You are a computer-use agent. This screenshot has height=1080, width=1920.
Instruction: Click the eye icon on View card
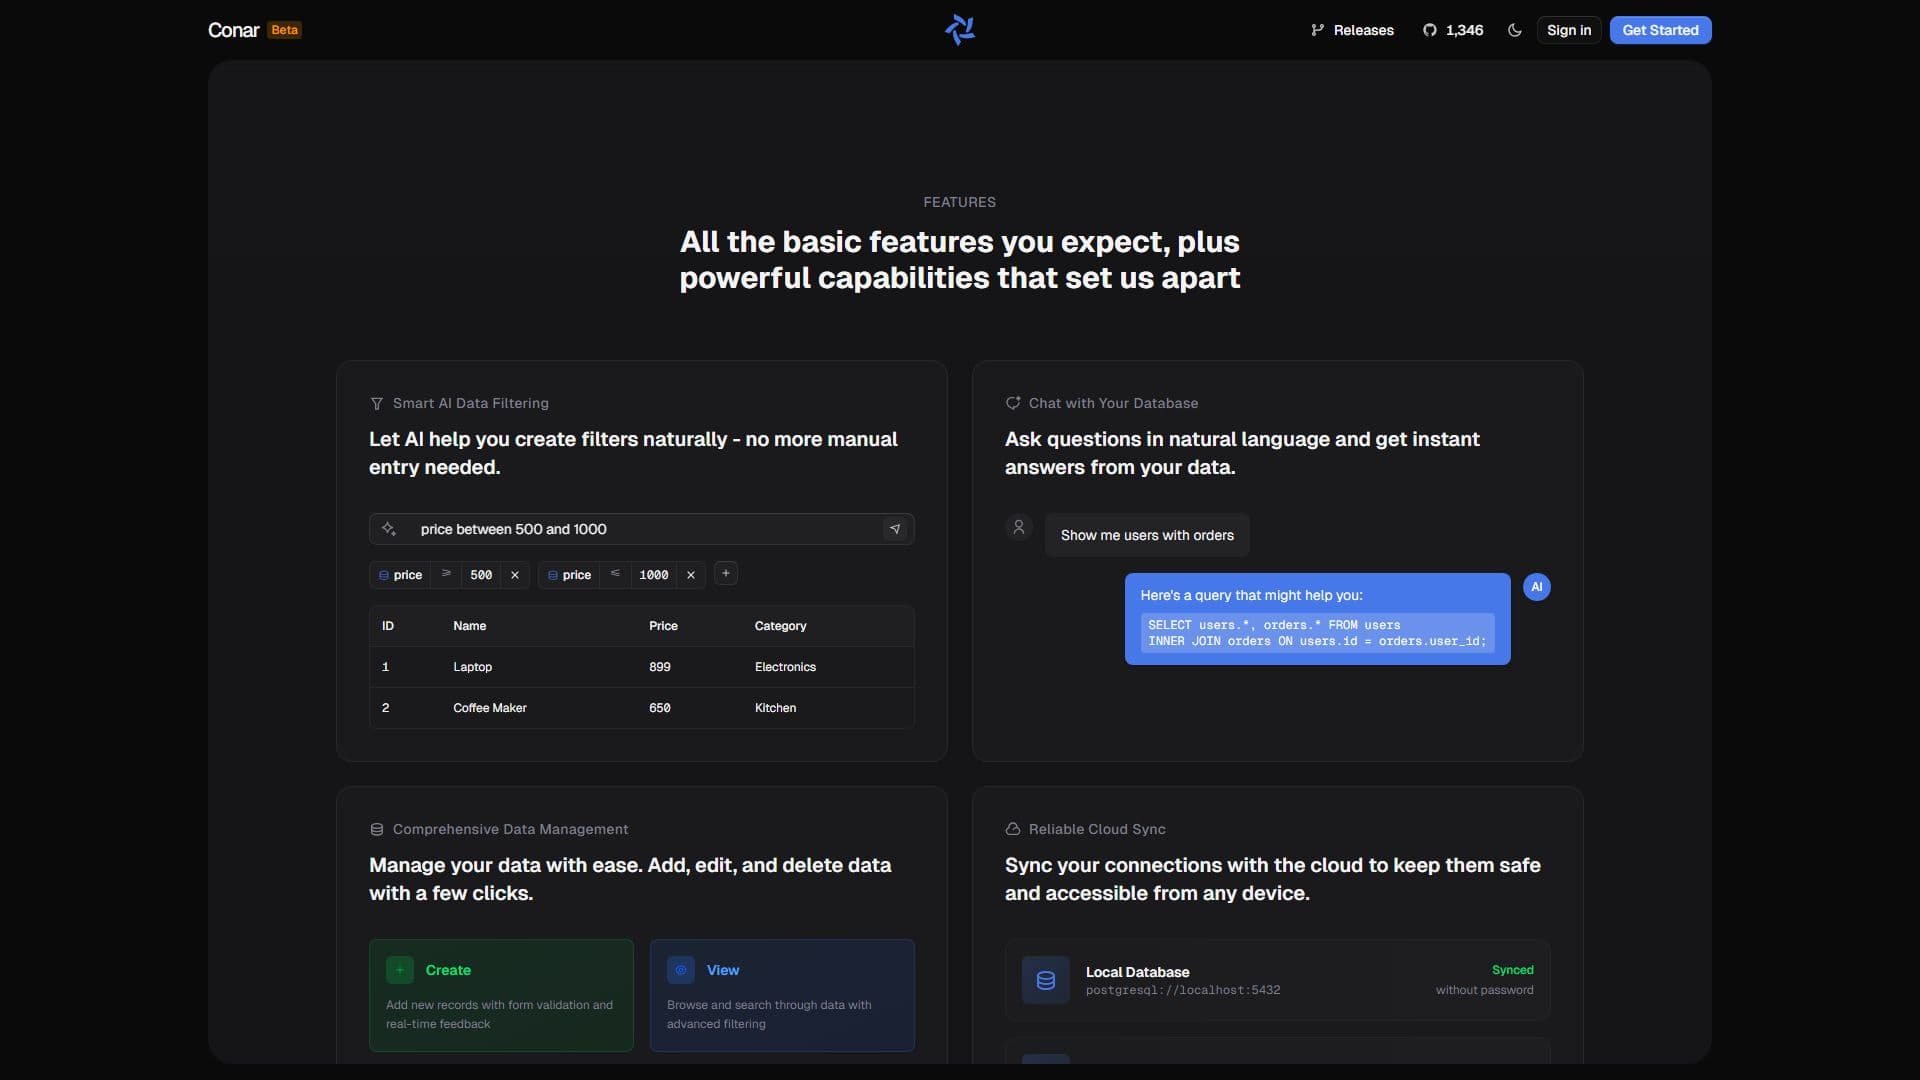coord(681,970)
